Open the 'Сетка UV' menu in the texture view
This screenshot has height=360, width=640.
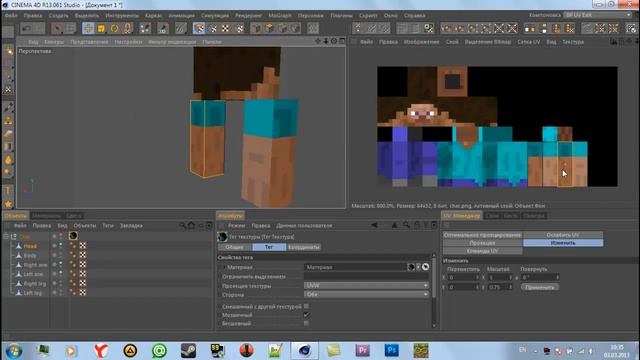click(529, 42)
